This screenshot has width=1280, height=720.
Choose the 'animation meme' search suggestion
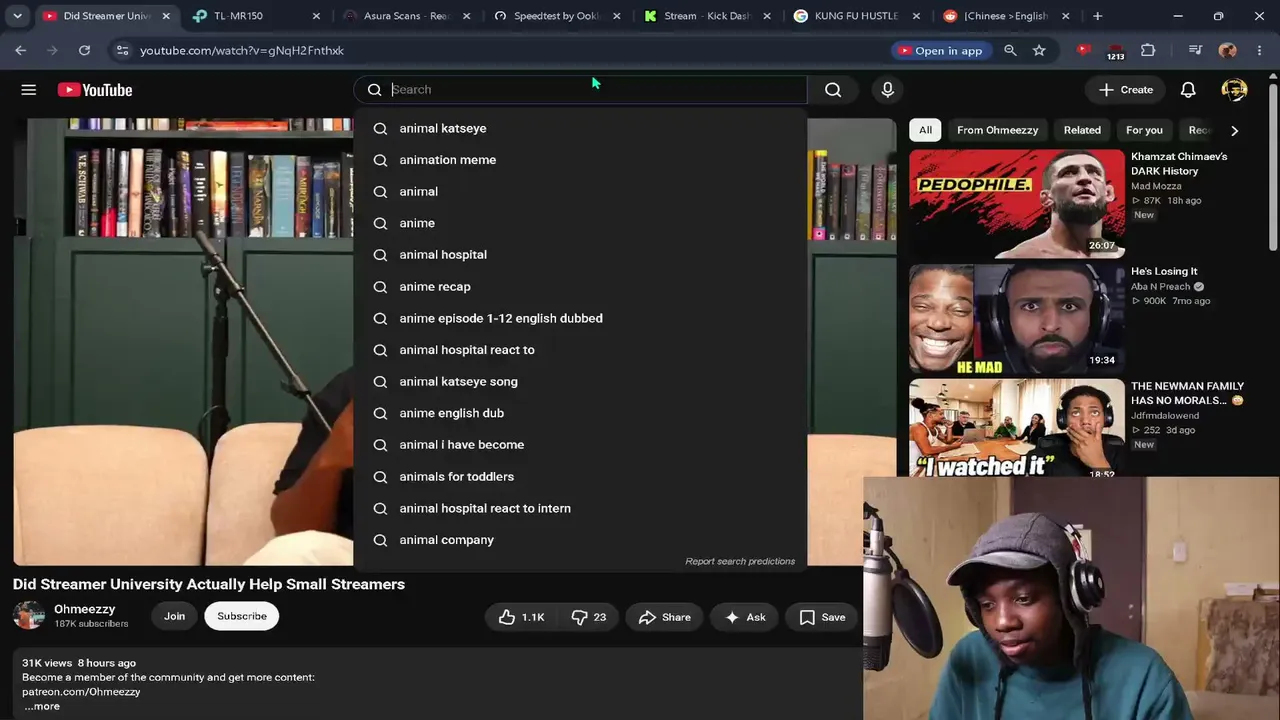coord(580,160)
